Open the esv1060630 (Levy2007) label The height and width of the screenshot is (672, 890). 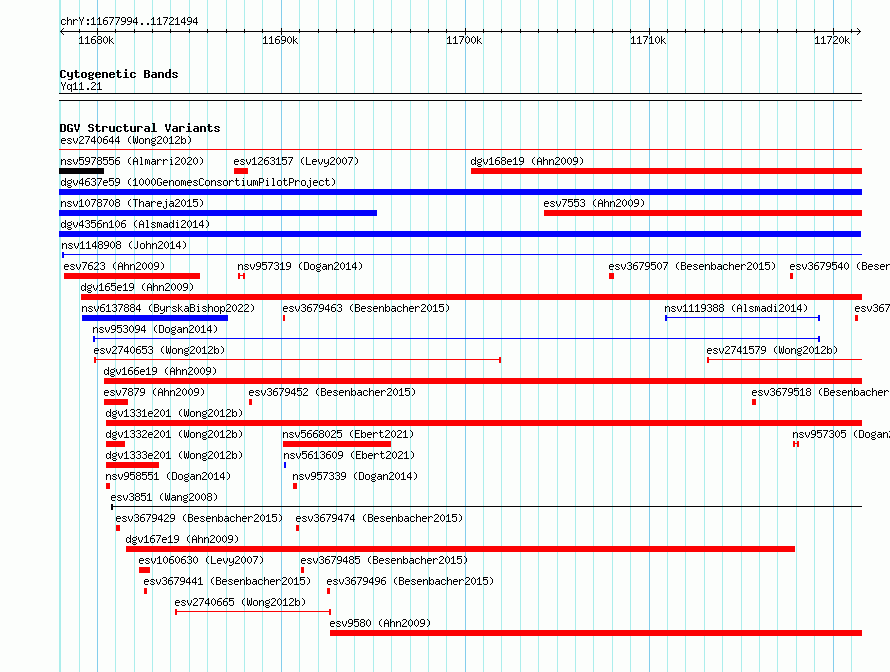(x=201, y=560)
